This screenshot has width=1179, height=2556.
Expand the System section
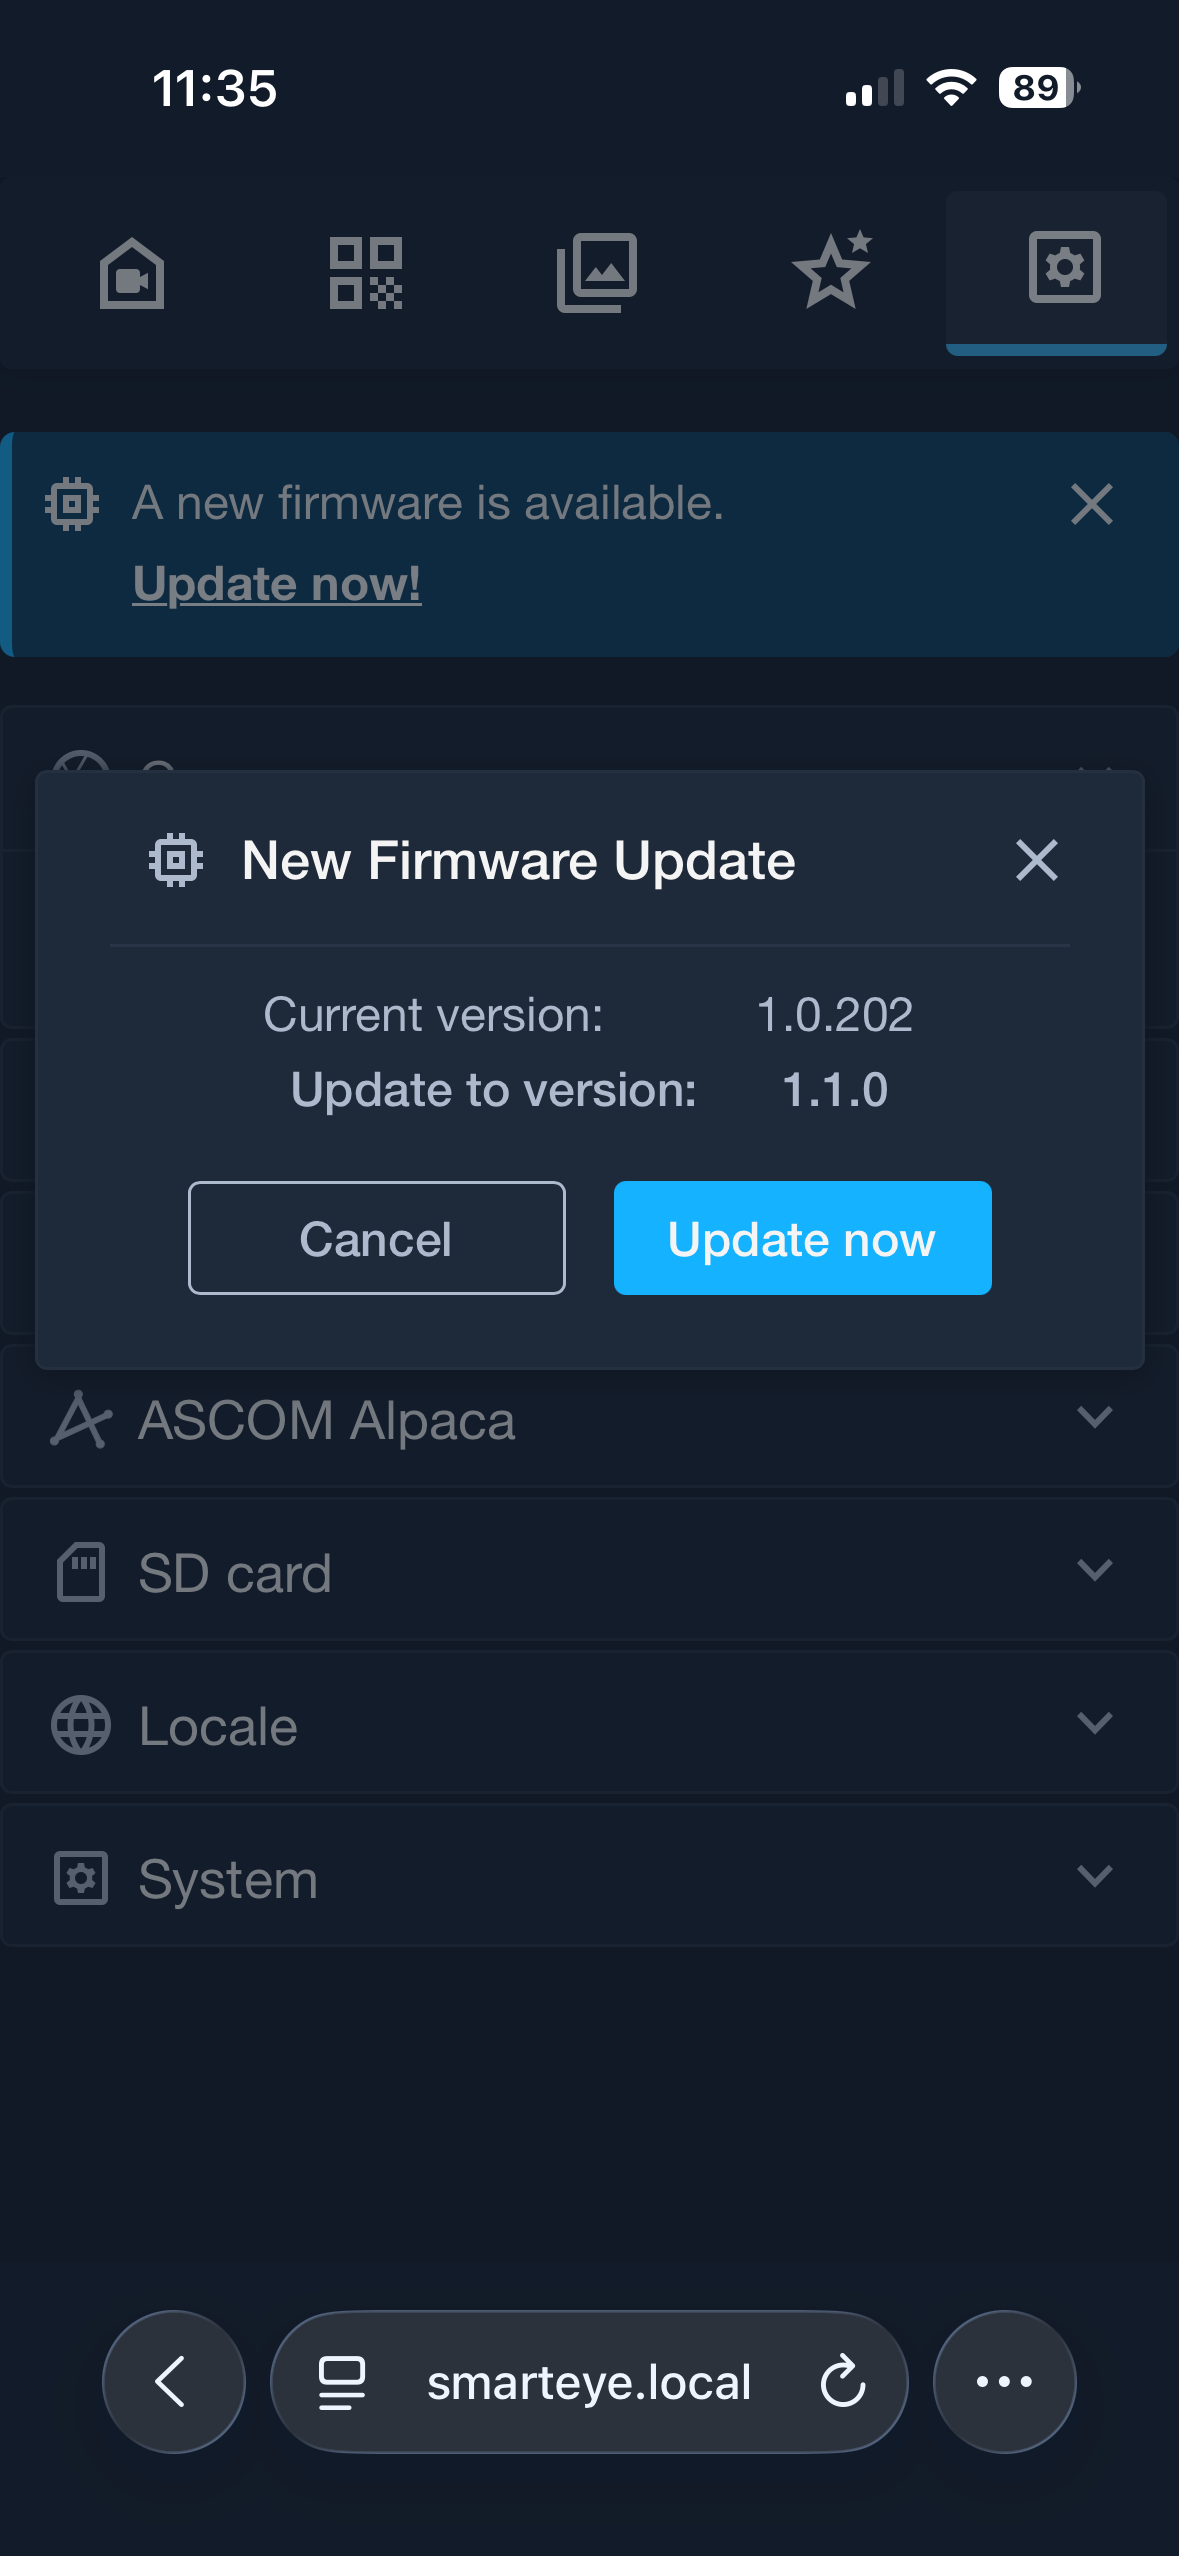[1094, 1877]
